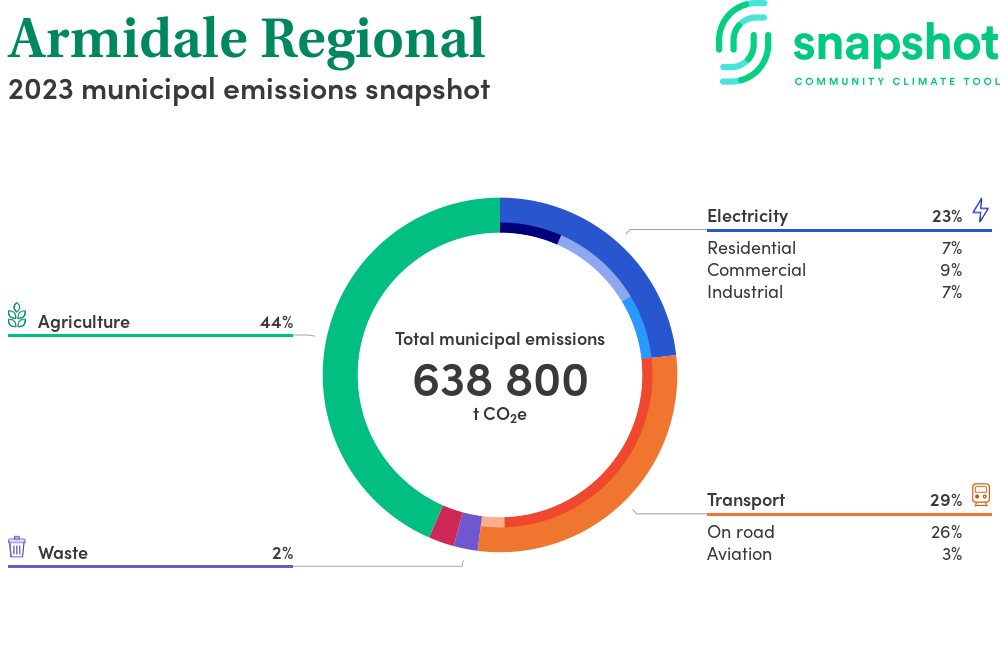This screenshot has width=1000, height=670.
Task: Open the Waste category label
Action: point(63,553)
